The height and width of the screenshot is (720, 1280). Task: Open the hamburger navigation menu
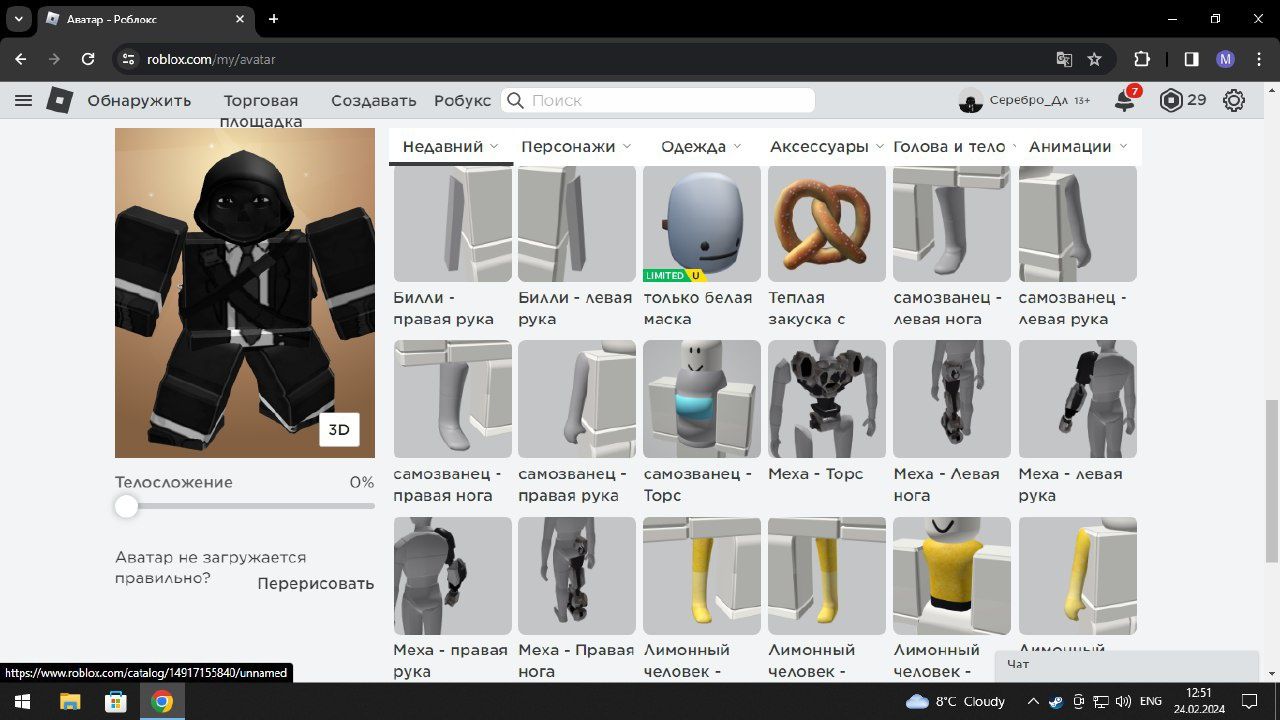pyautogui.click(x=24, y=100)
